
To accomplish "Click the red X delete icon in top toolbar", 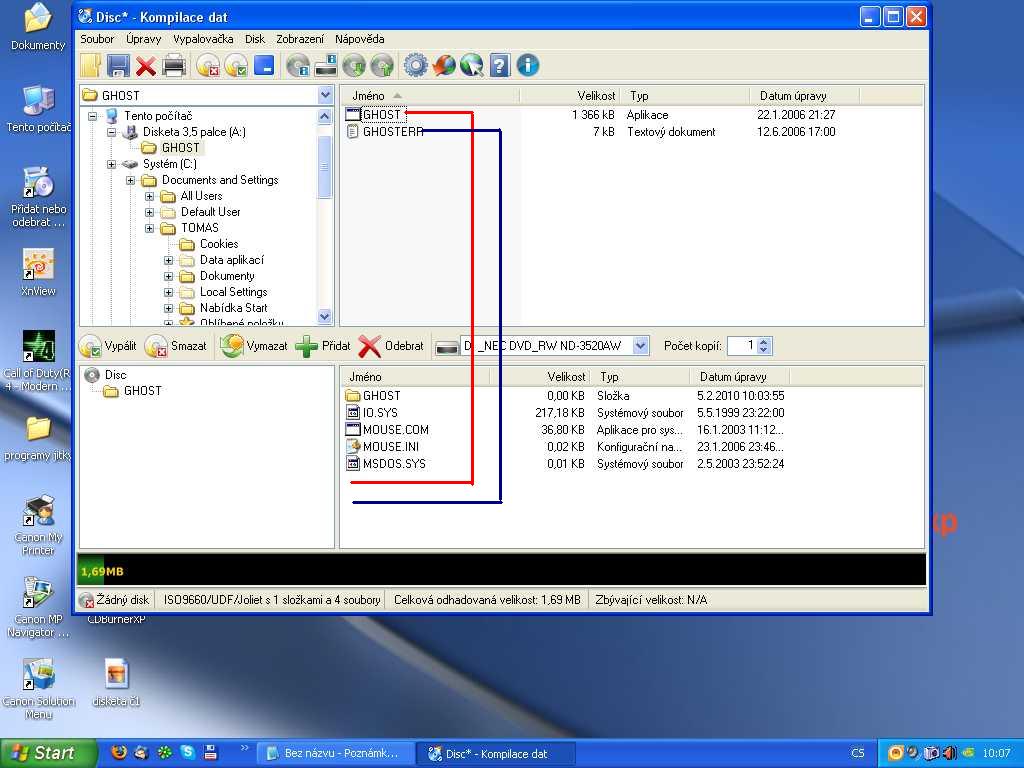I will click(146, 65).
